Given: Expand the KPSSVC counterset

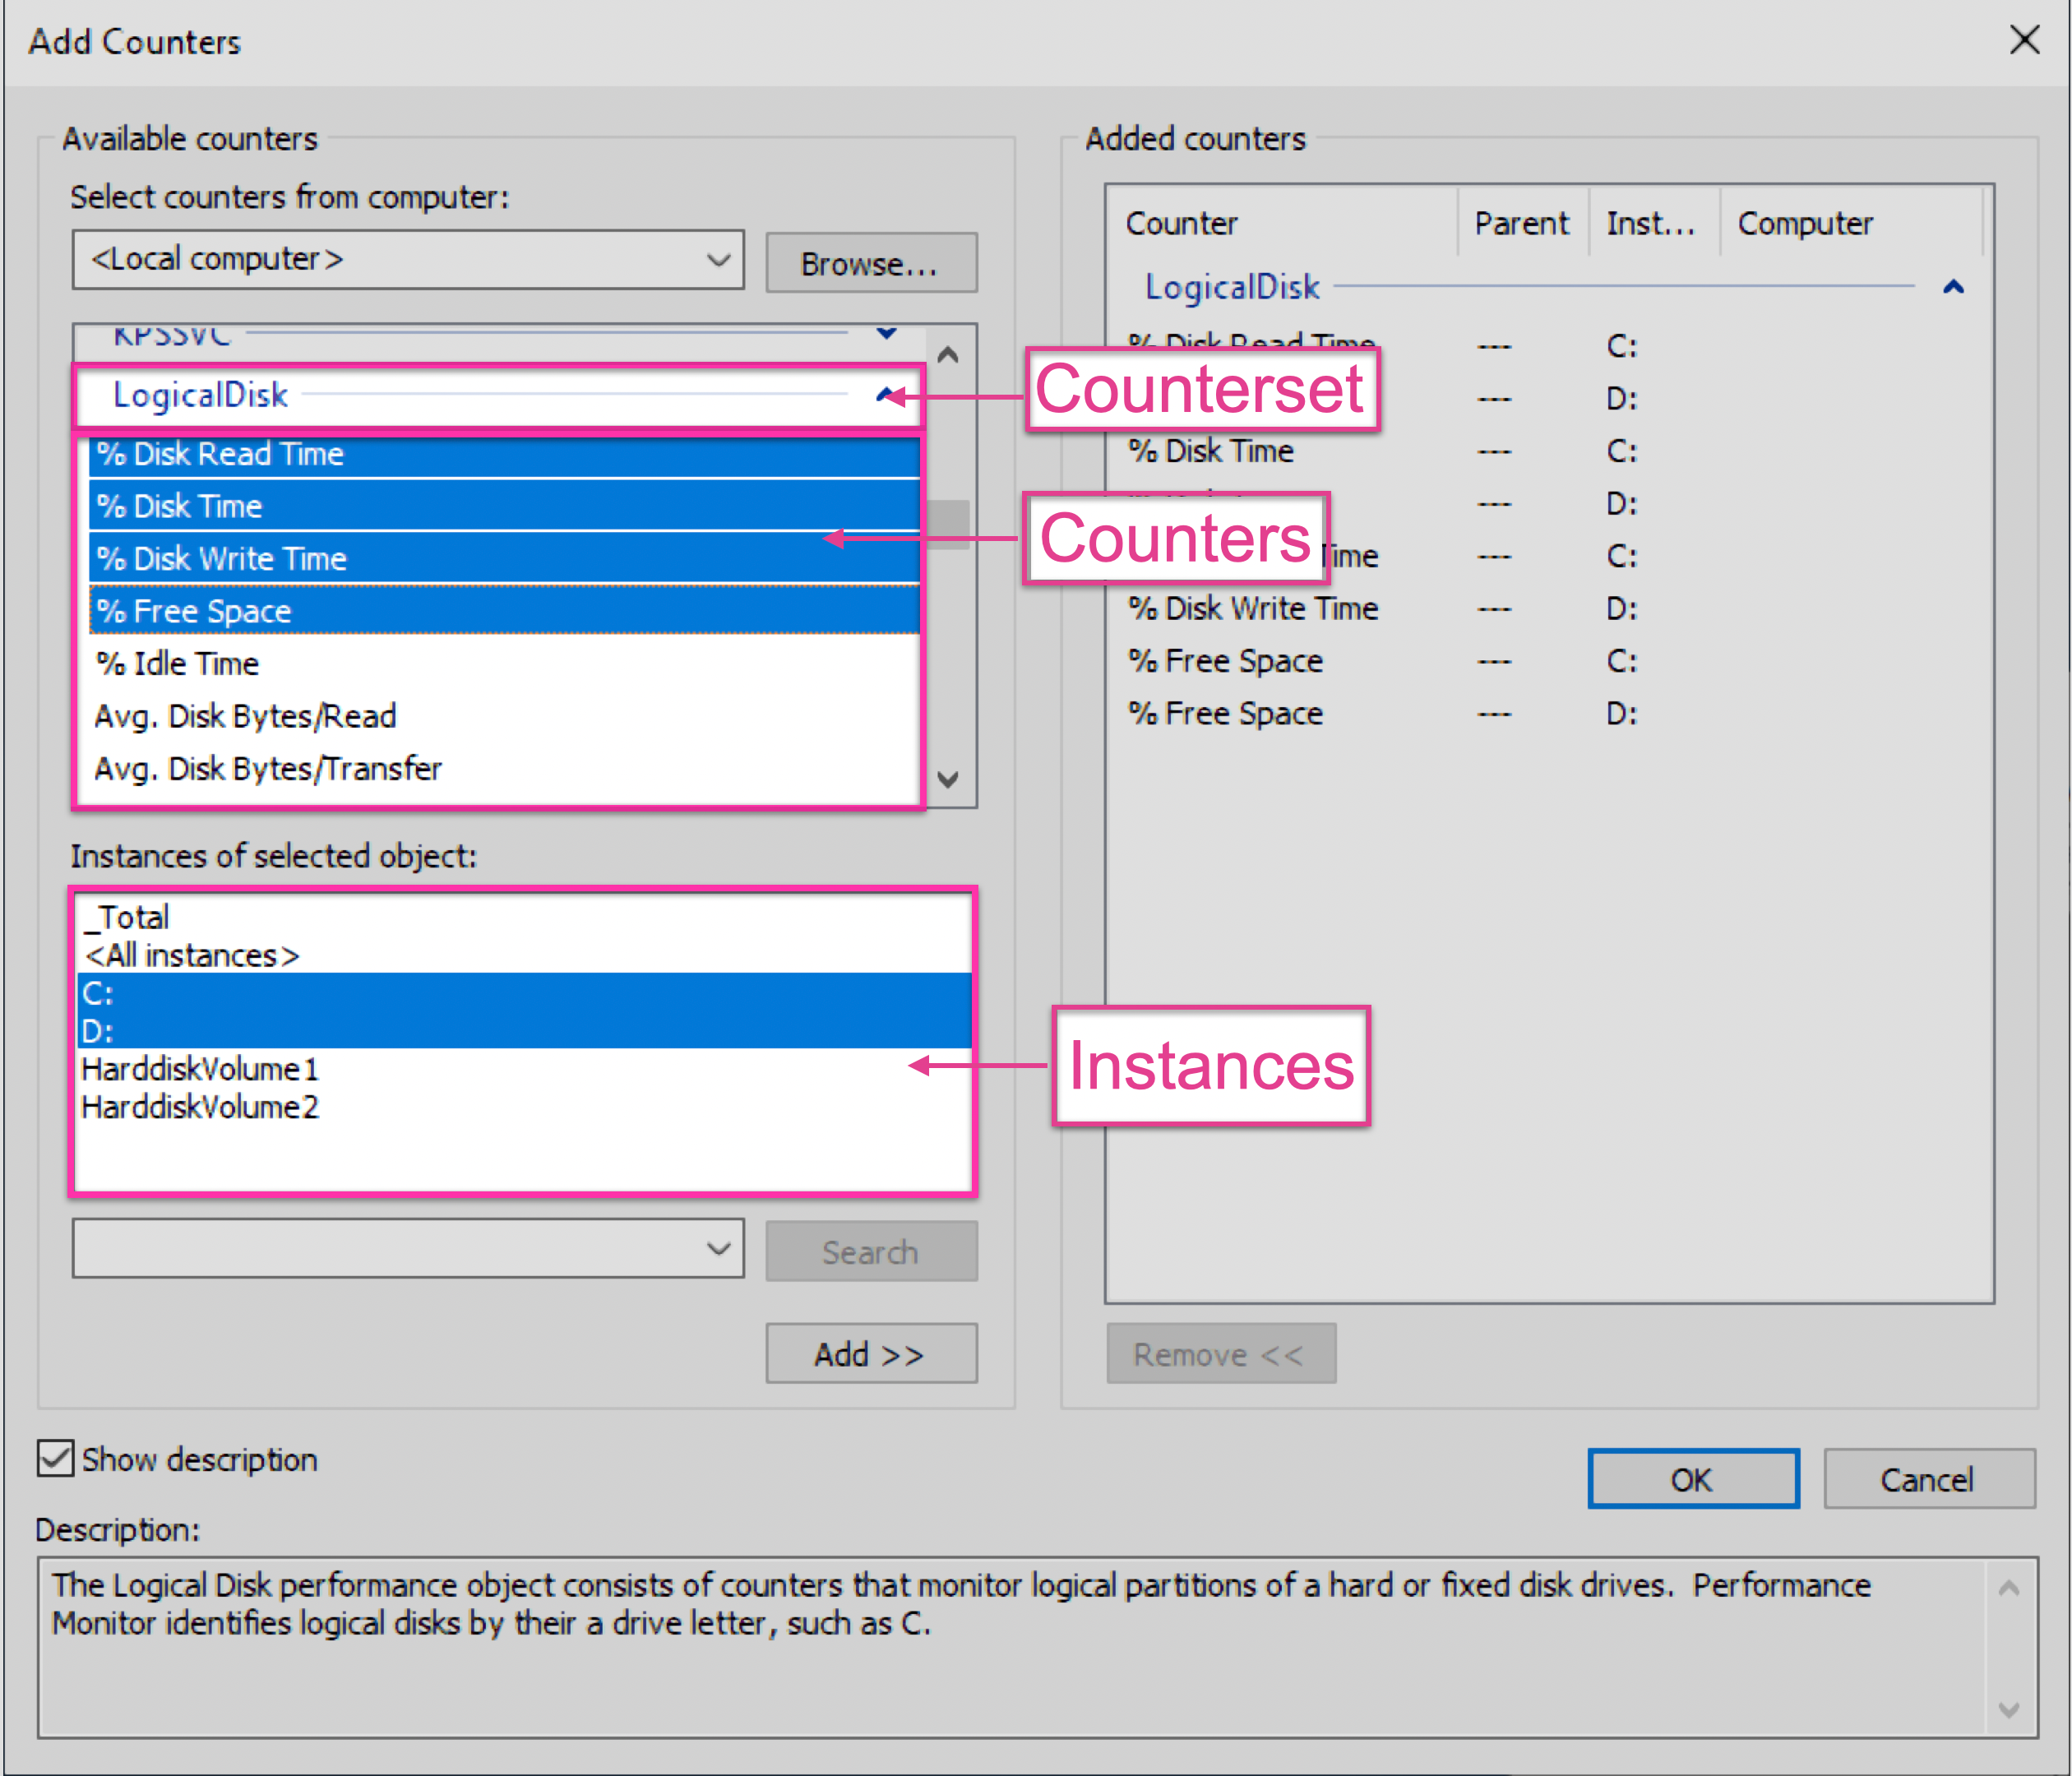Looking at the screenshot, I should tap(886, 335).
